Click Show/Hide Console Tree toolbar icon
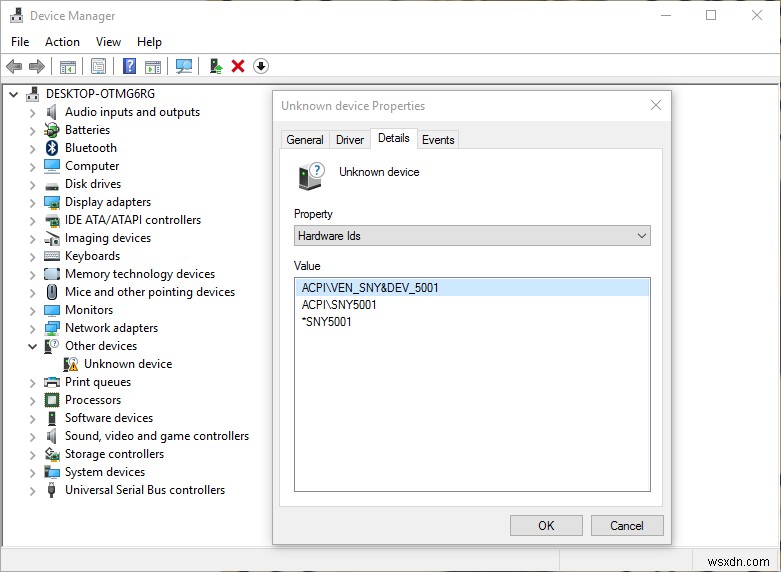This screenshot has width=781, height=572. (x=68, y=66)
